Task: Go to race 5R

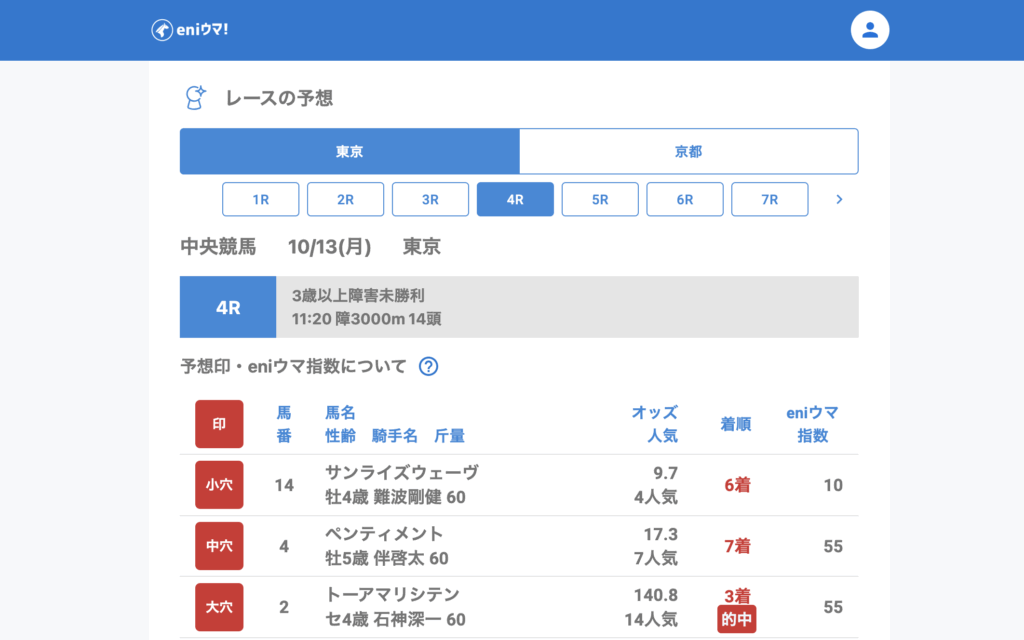Action: [x=600, y=199]
